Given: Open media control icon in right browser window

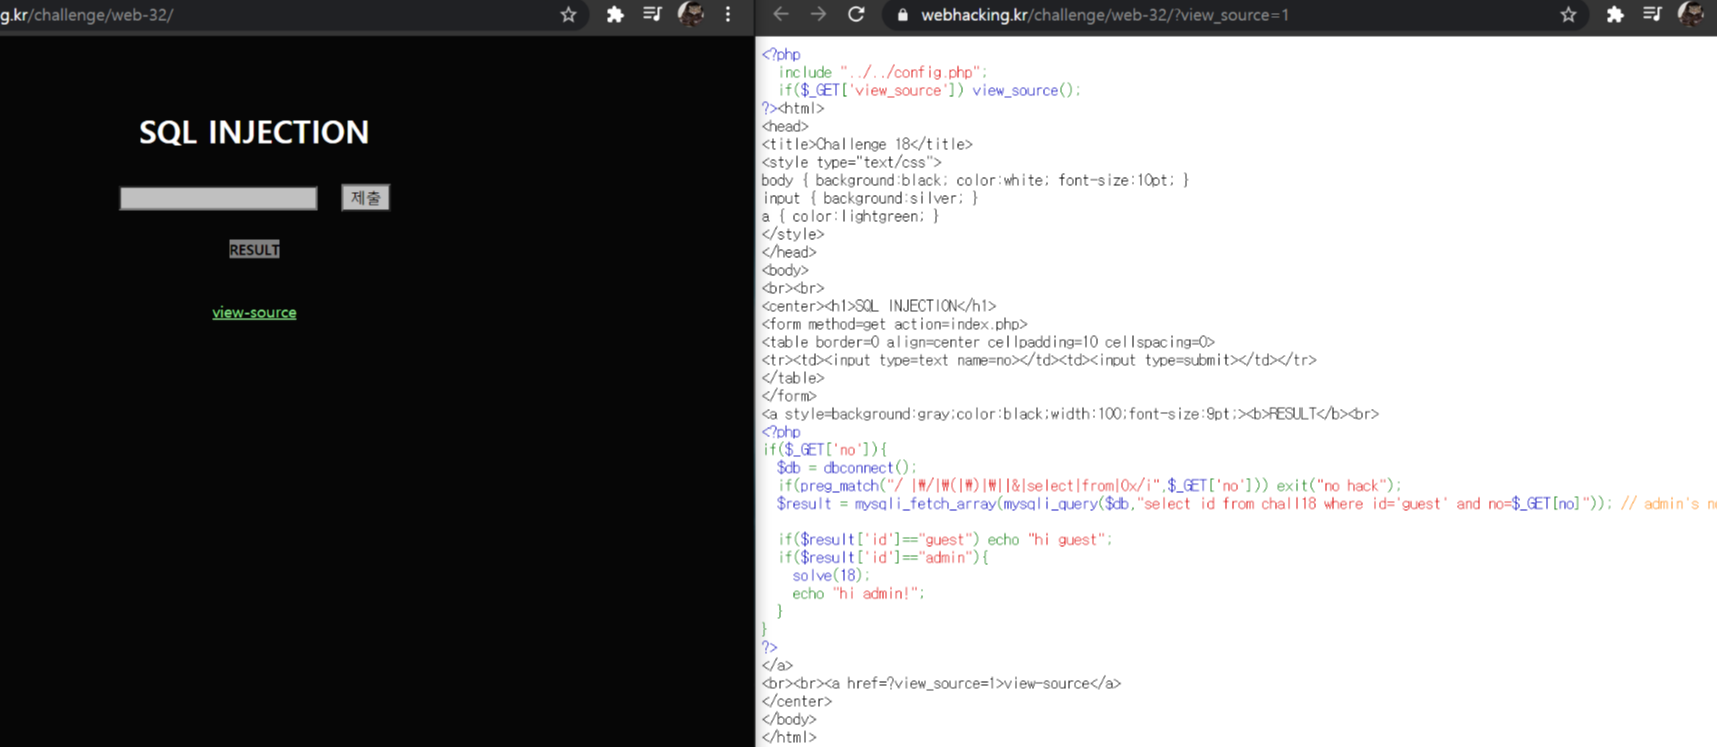Looking at the screenshot, I should [1652, 14].
